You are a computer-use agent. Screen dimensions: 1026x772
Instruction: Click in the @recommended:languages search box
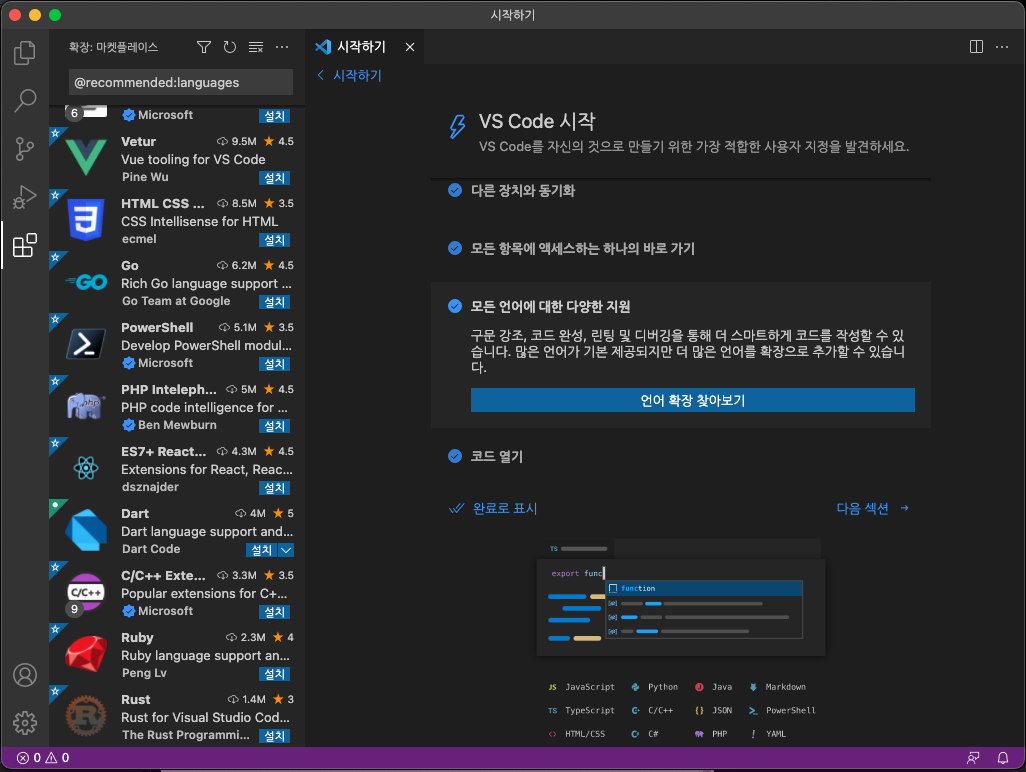(x=181, y=82)
